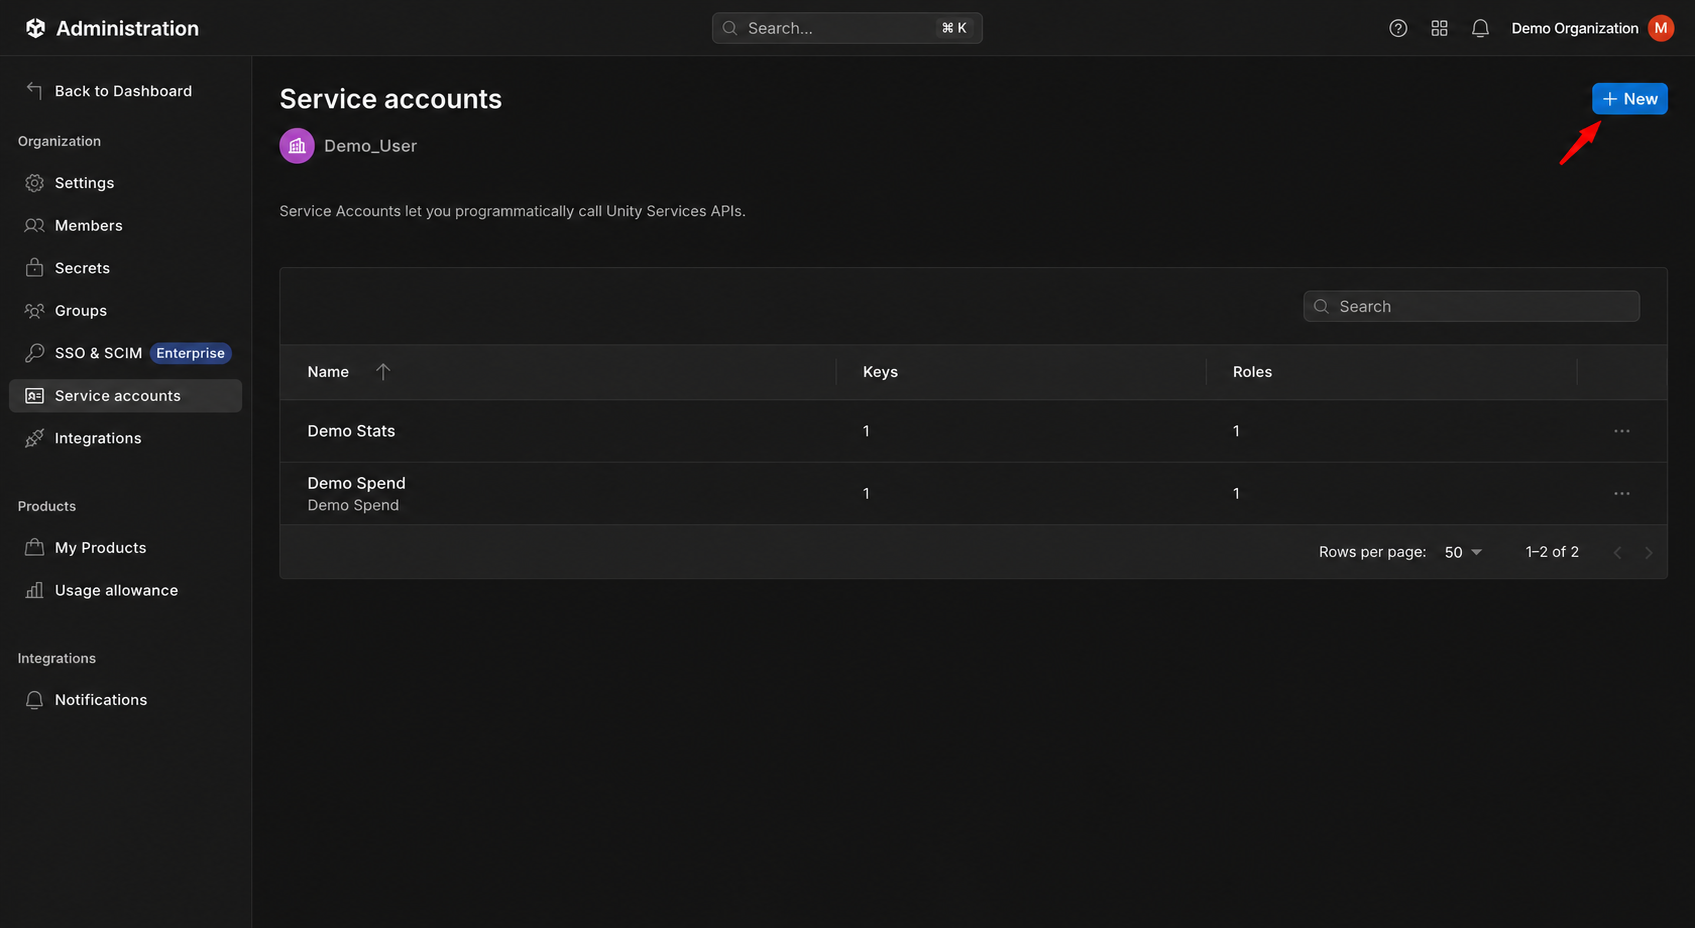1695x928 pixels.
Task: Click the Name column sort arrow
Action: click(x=383, y=371)
